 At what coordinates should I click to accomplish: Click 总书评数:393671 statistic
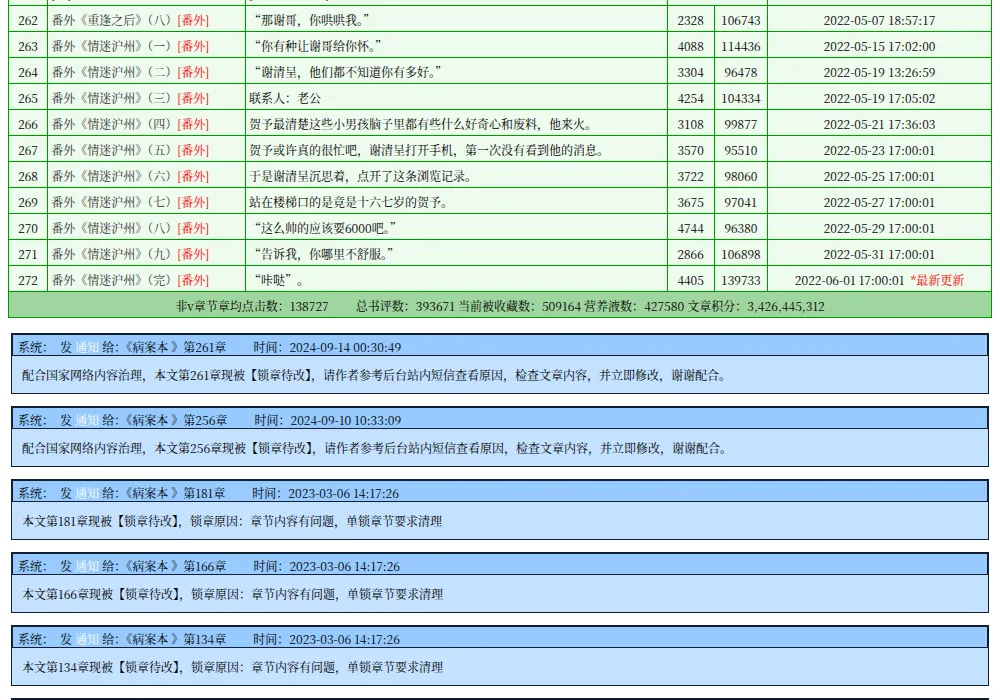coord(405,307)
